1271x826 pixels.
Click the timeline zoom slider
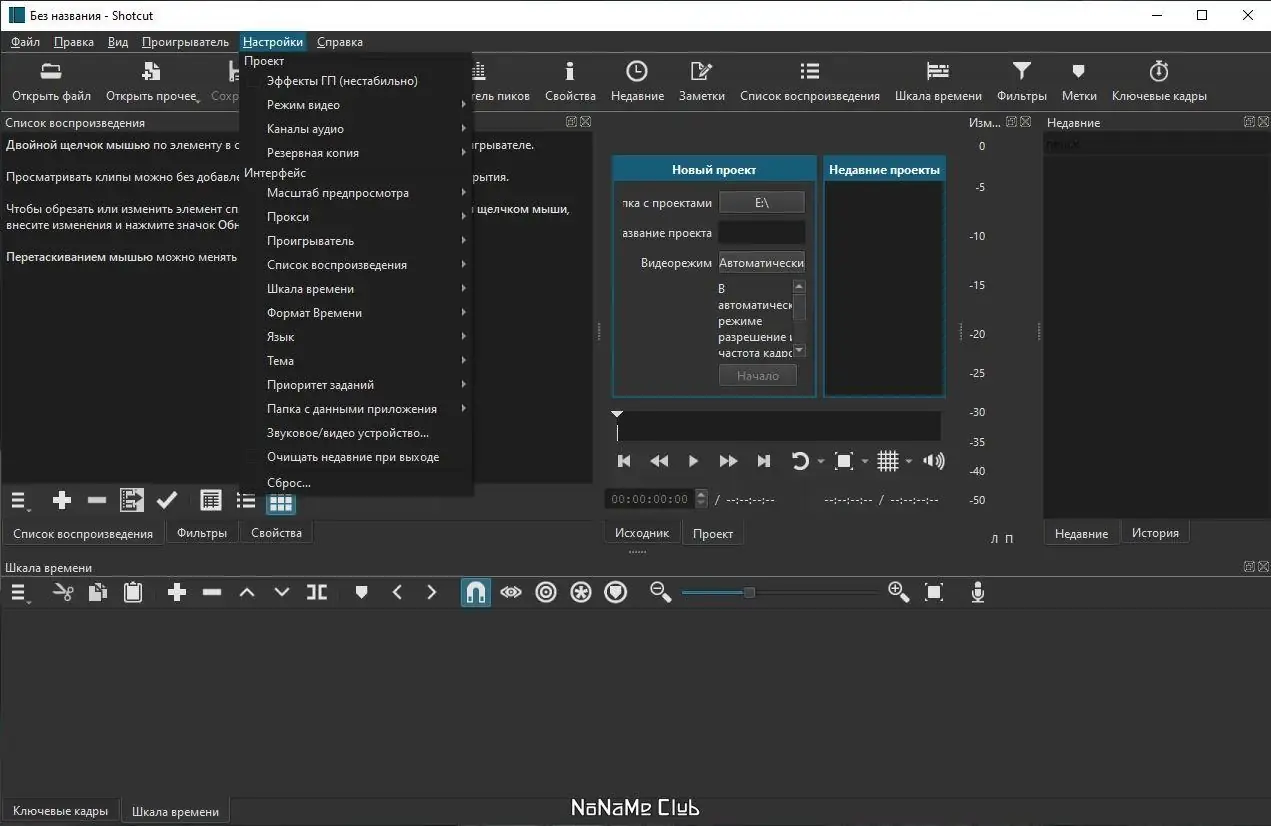748,593
